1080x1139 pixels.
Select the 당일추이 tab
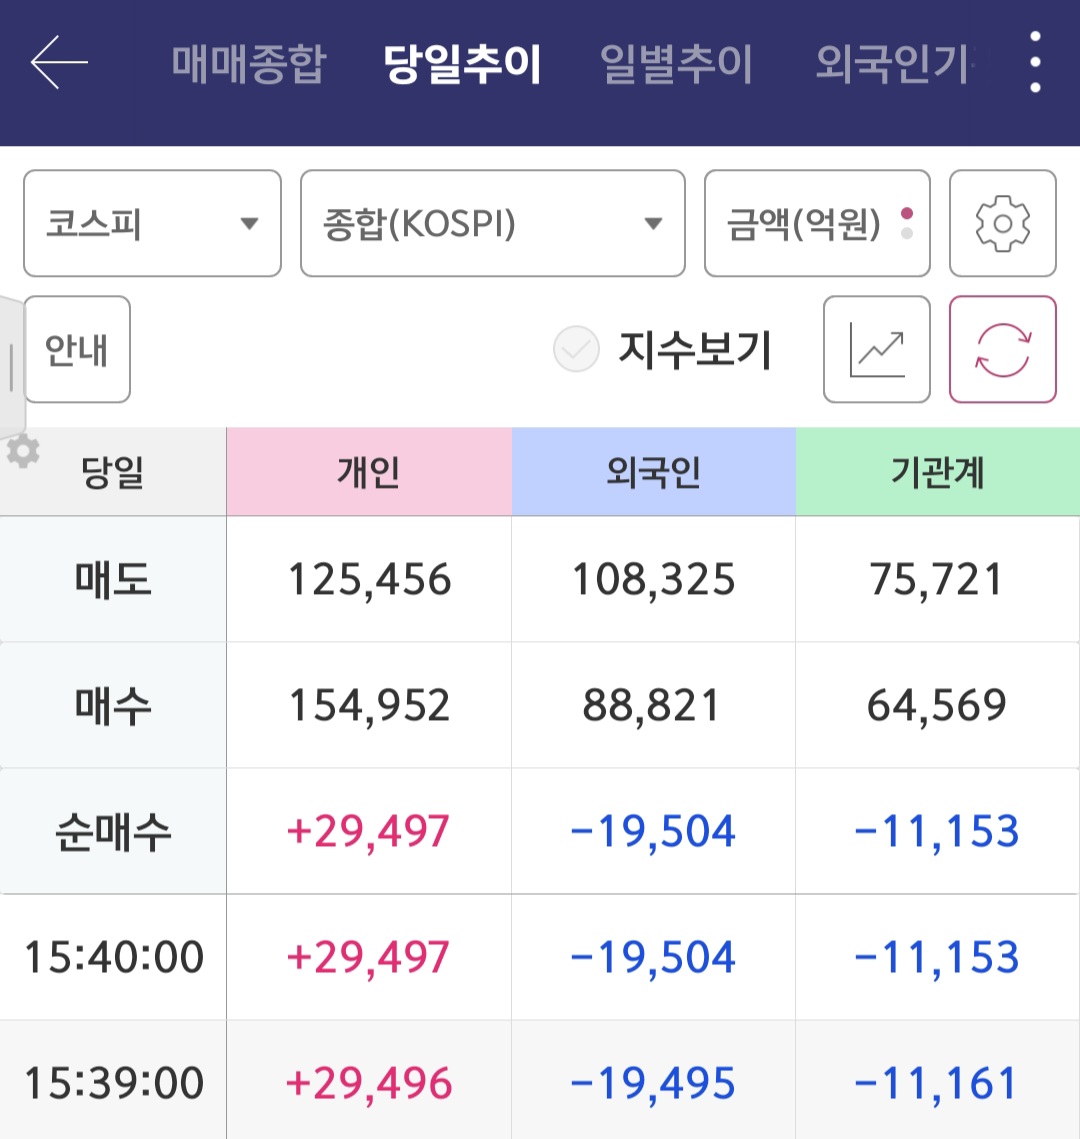coord(462,64)
